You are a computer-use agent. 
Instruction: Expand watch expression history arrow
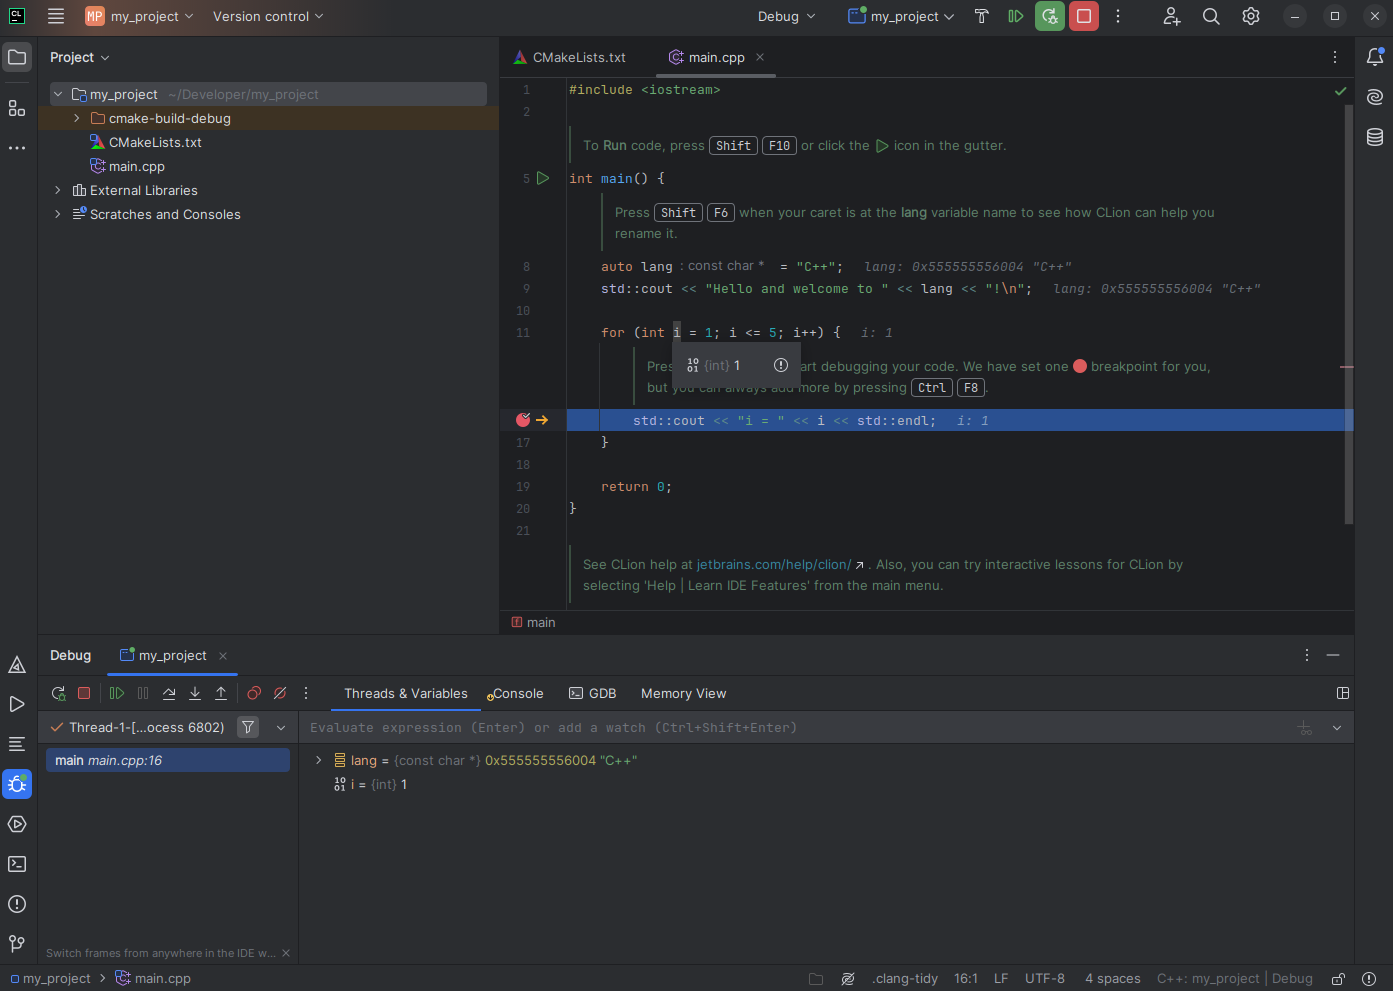click(1337, 728)
